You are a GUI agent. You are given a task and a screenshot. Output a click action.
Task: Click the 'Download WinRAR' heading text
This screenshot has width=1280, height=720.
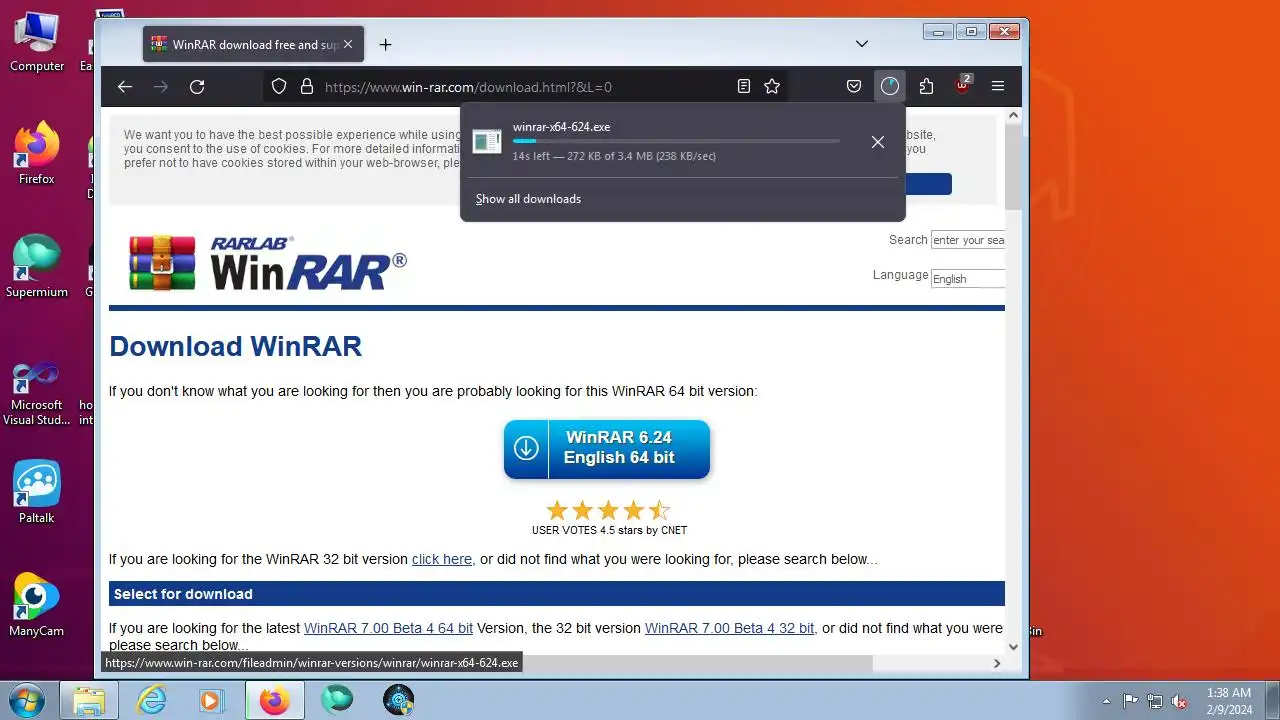pos(235,346)
